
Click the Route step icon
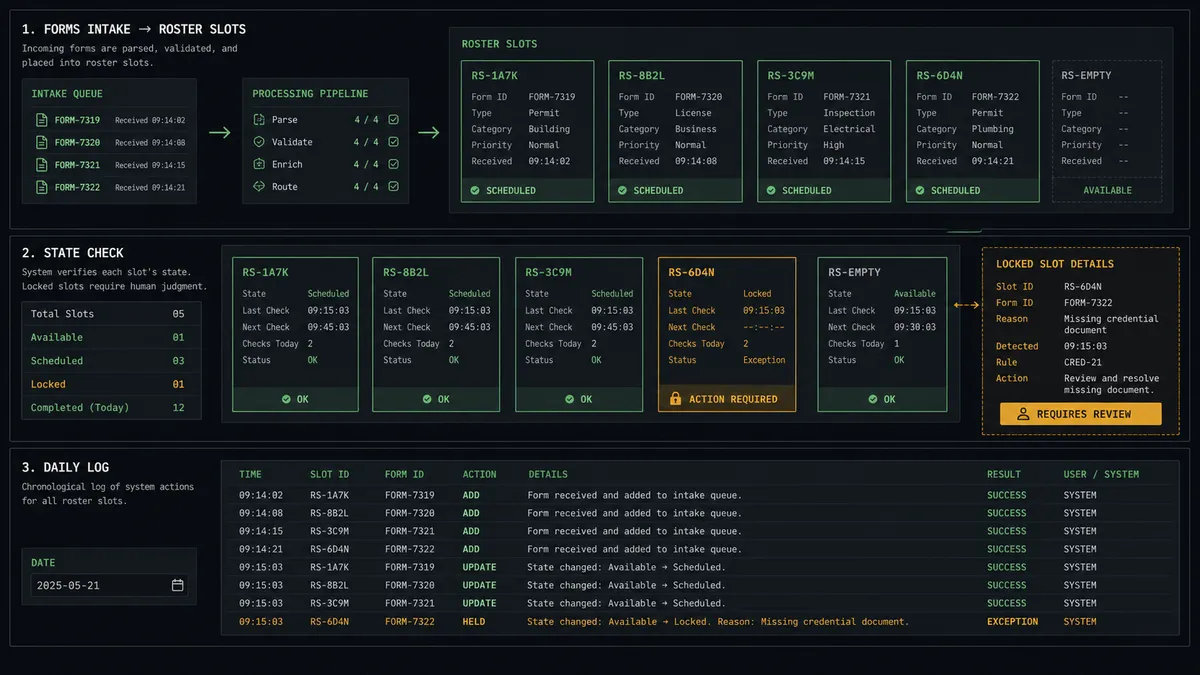[259, 186]
